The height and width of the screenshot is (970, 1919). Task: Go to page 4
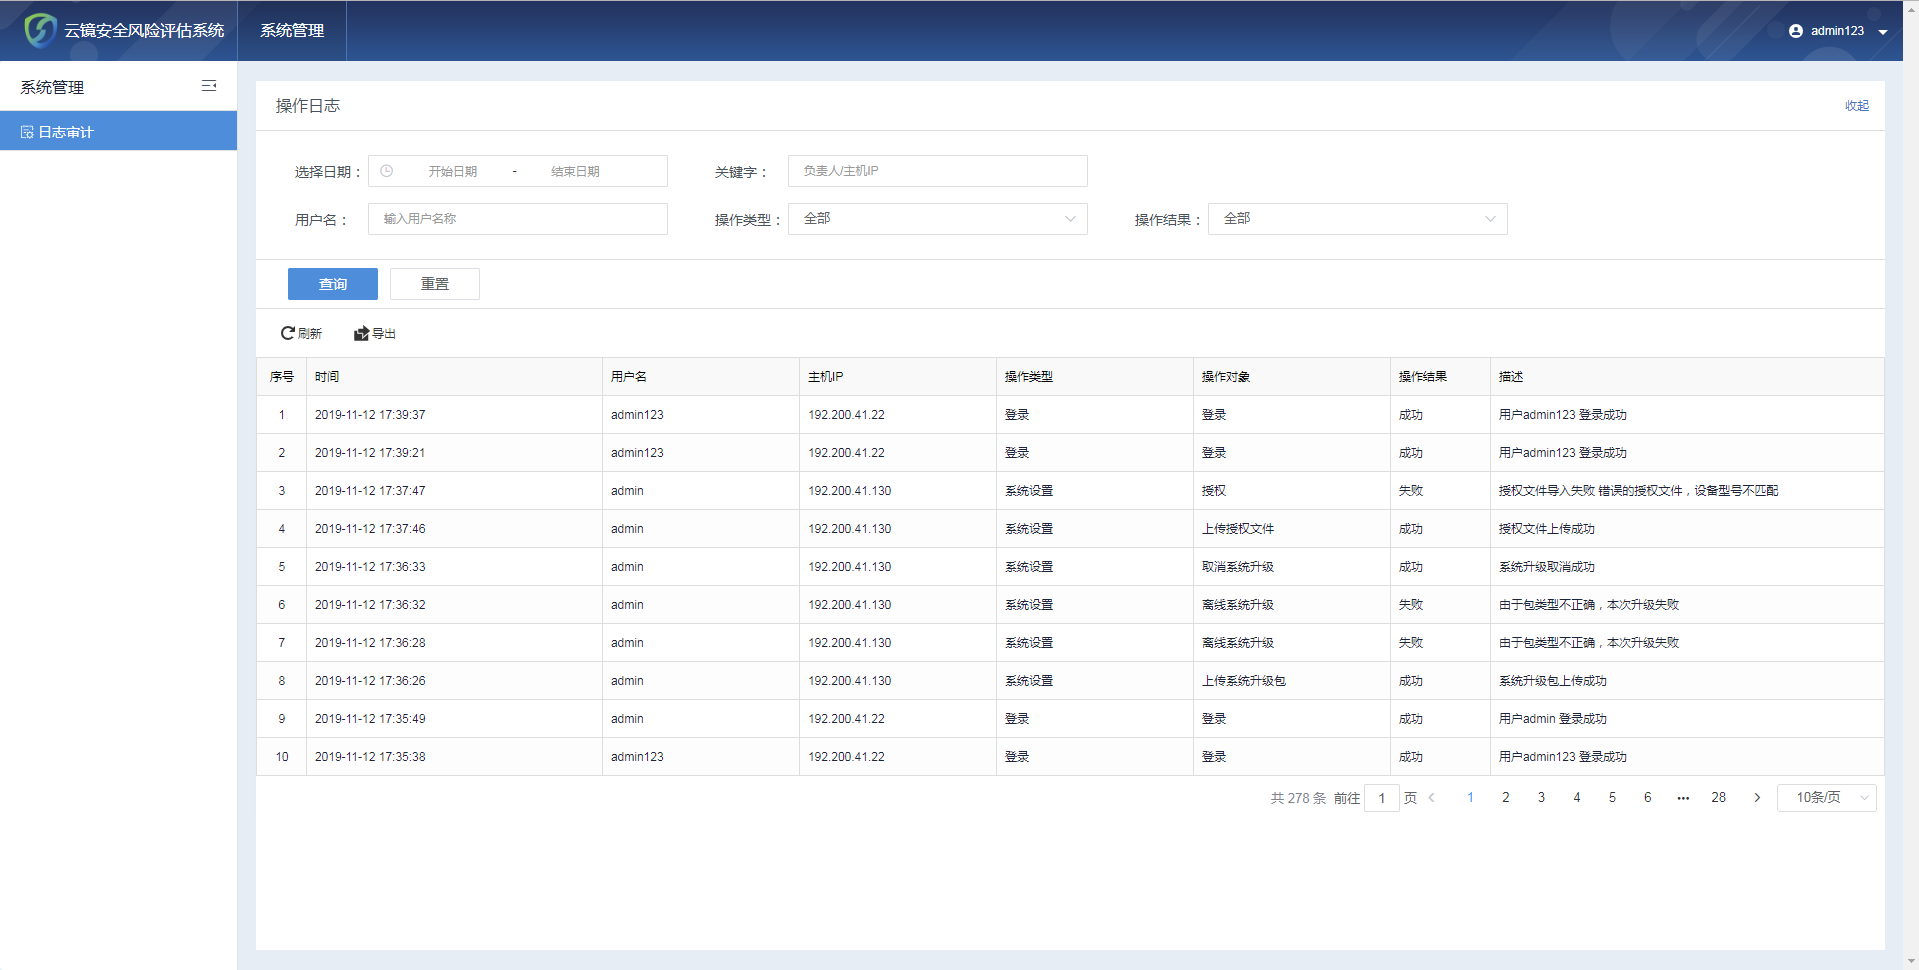(1577, 798)
